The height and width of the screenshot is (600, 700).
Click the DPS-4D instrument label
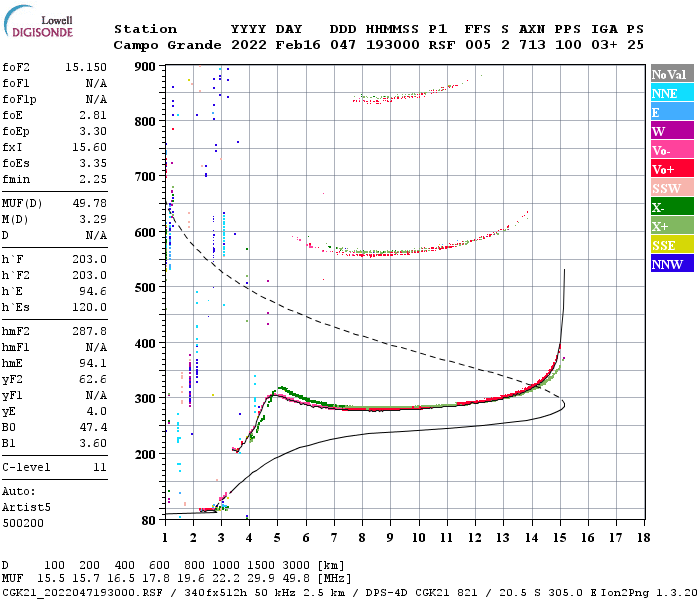point(386,593)
